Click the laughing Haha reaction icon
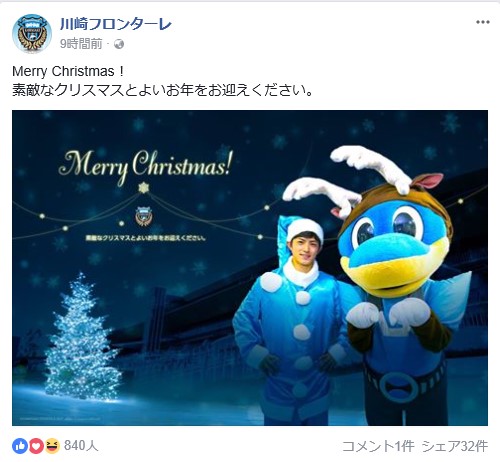This screenshot has height=462, width=500. (52, 446)
